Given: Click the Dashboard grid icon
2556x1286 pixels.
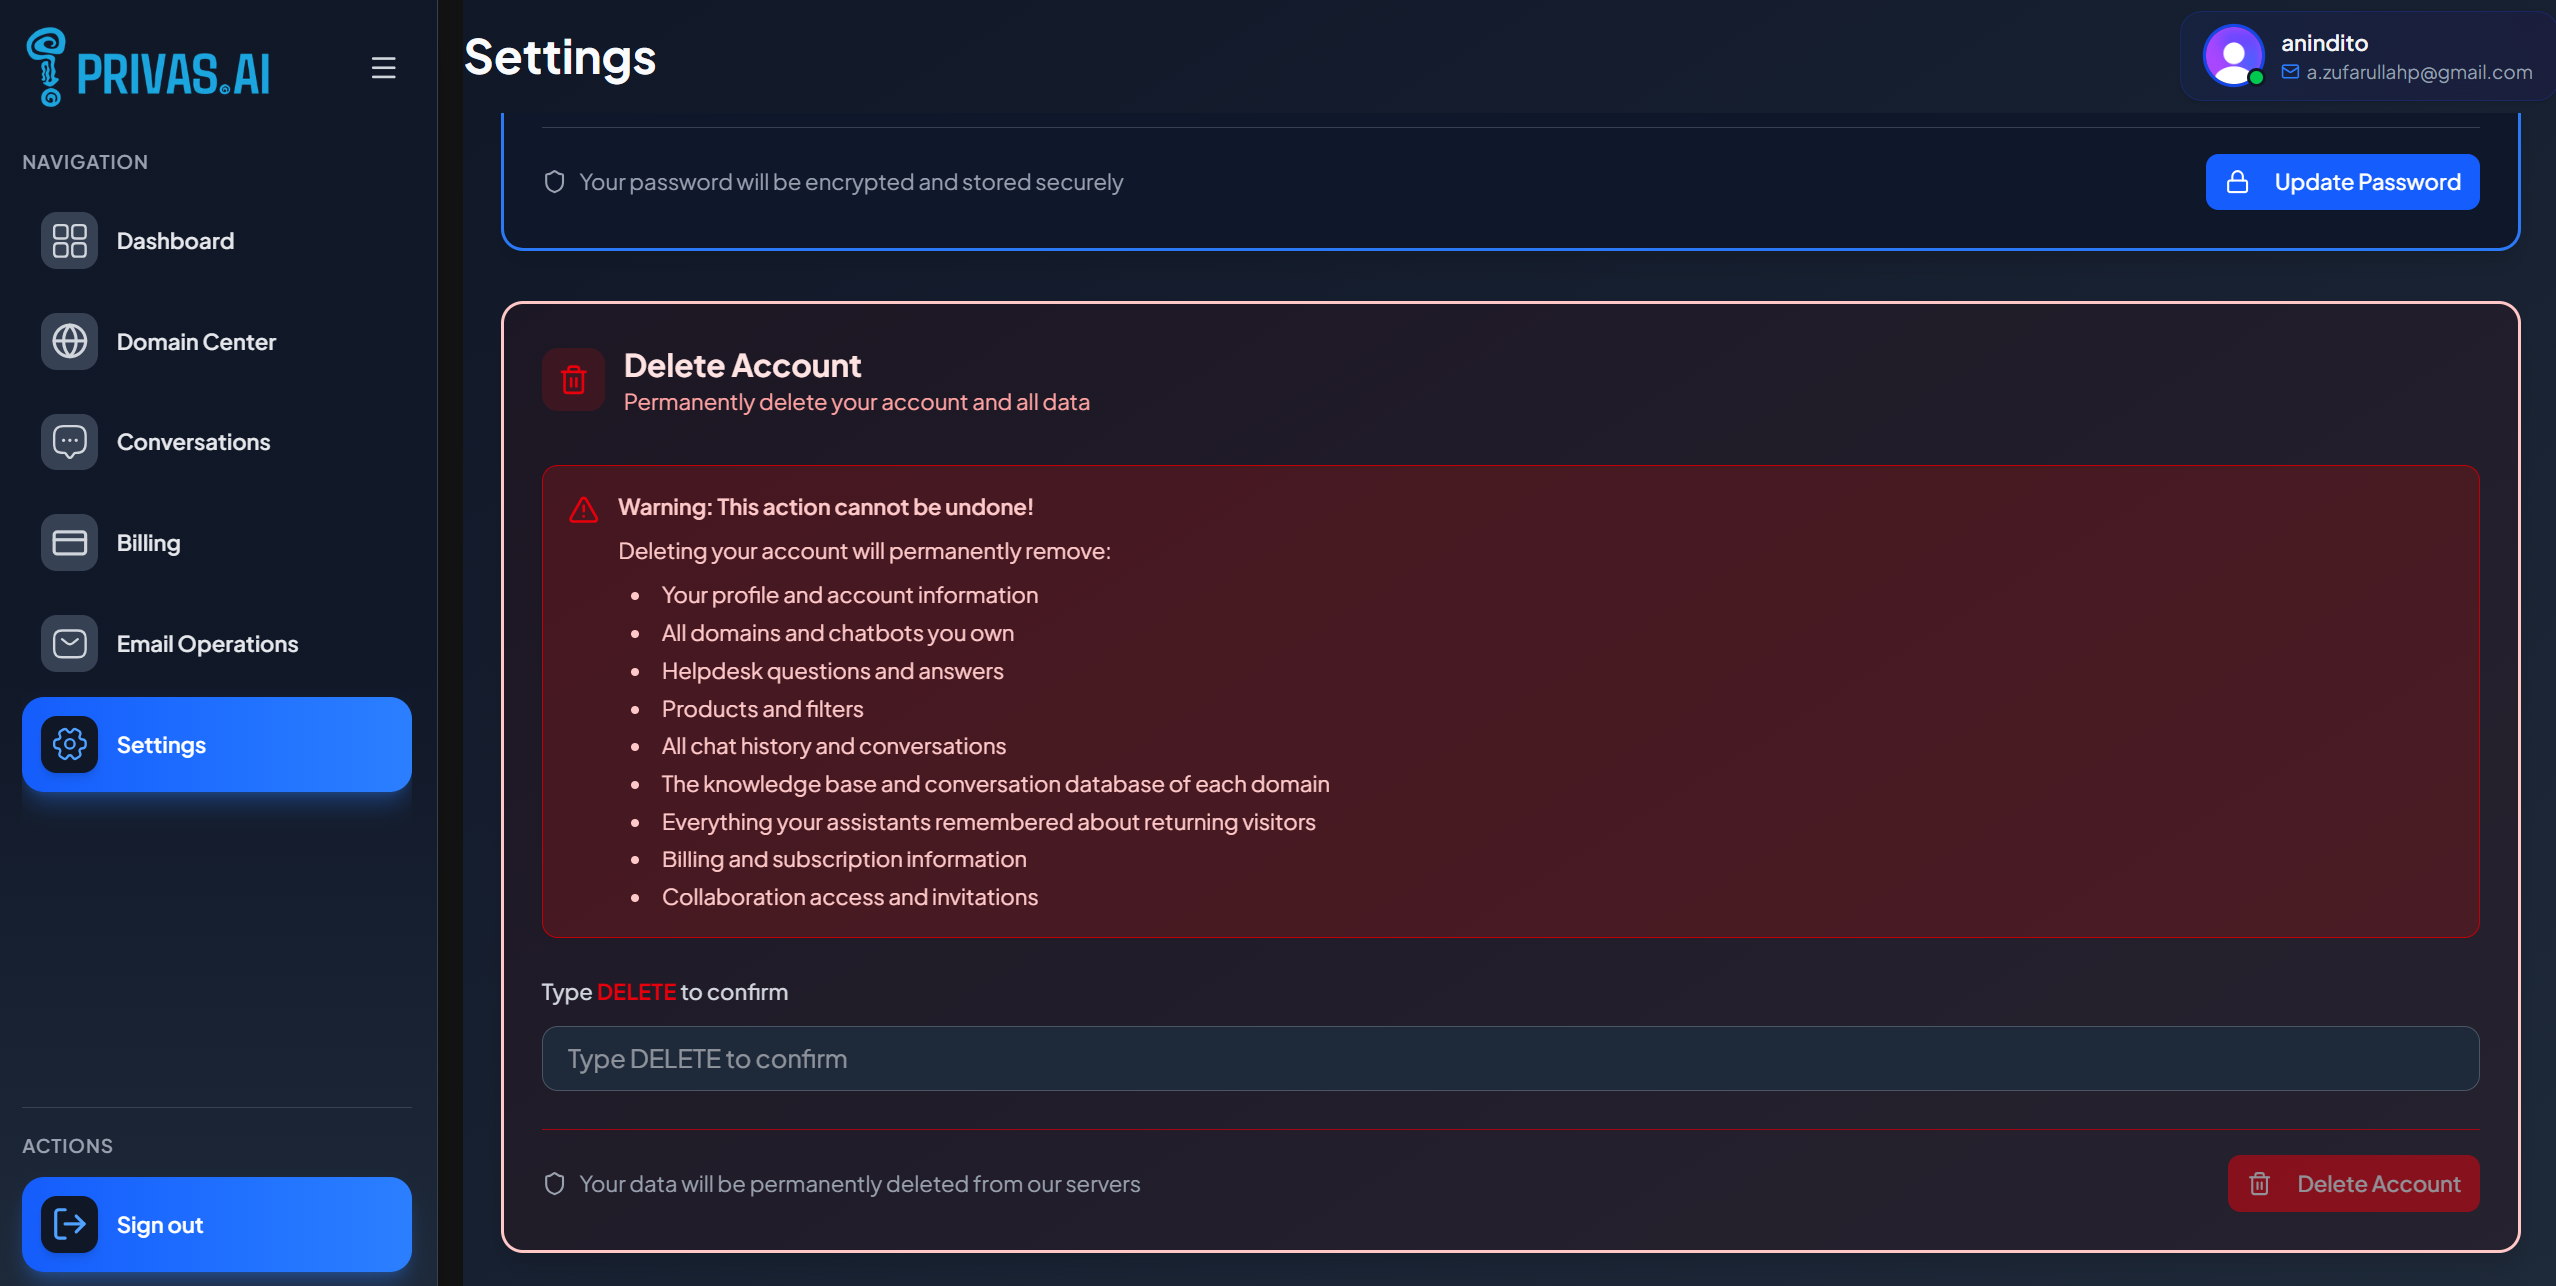Looking at the screenshot, I should click(69, 241).
